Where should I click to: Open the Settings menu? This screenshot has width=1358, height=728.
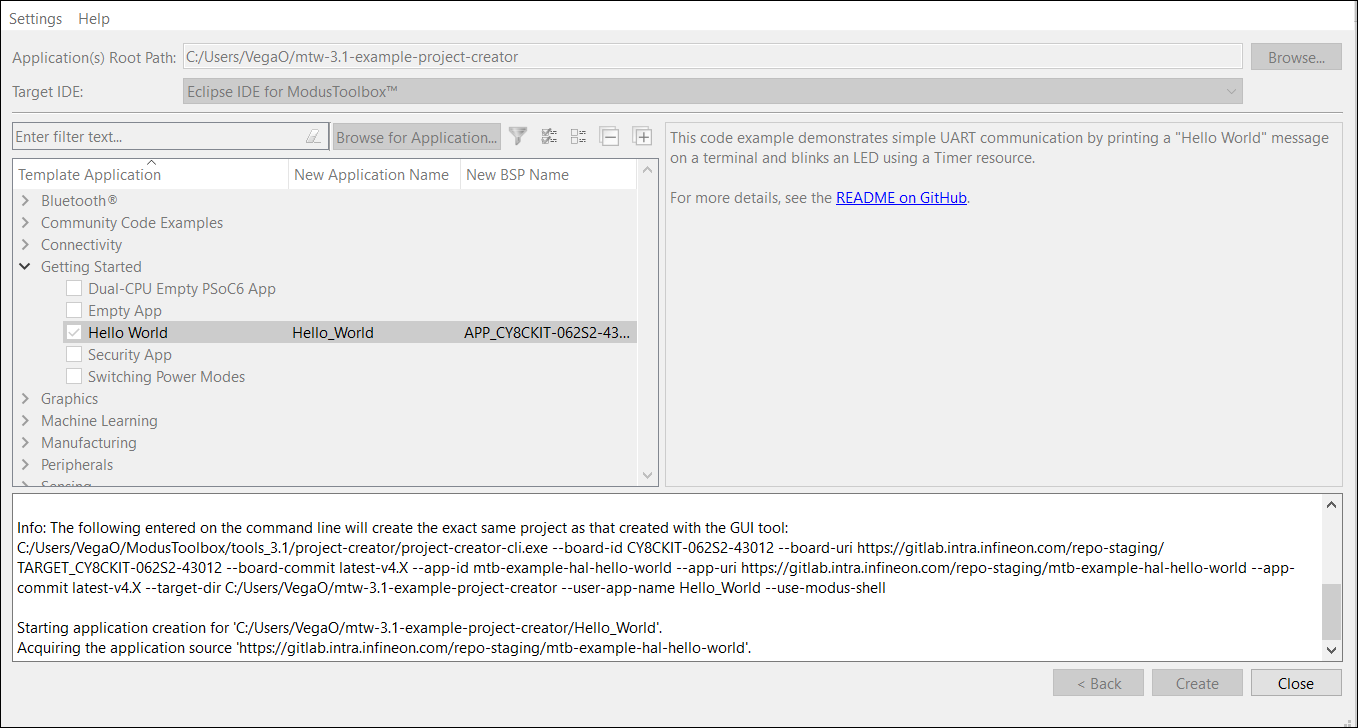point(35,18)
